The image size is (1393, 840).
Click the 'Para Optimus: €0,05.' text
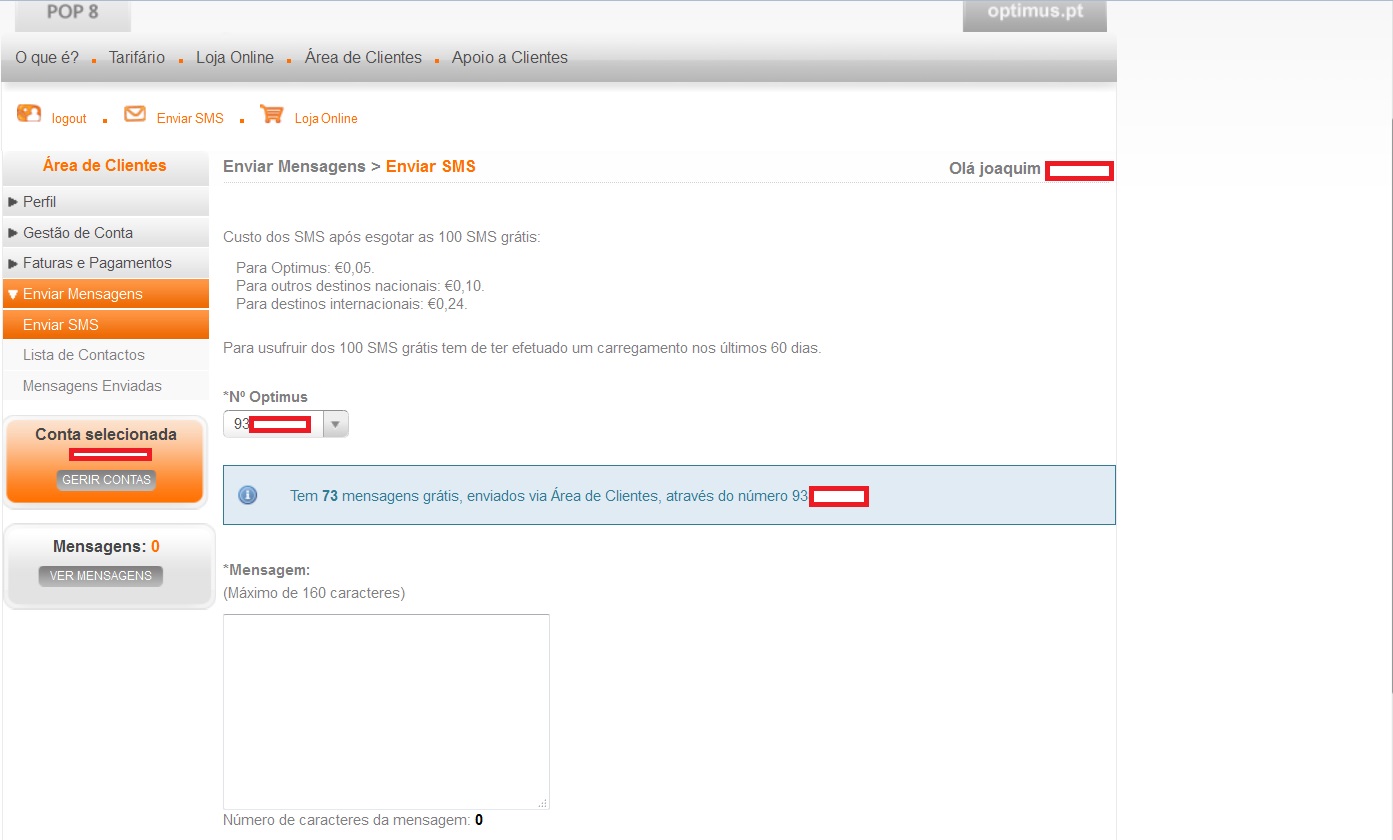pos(305,268)
